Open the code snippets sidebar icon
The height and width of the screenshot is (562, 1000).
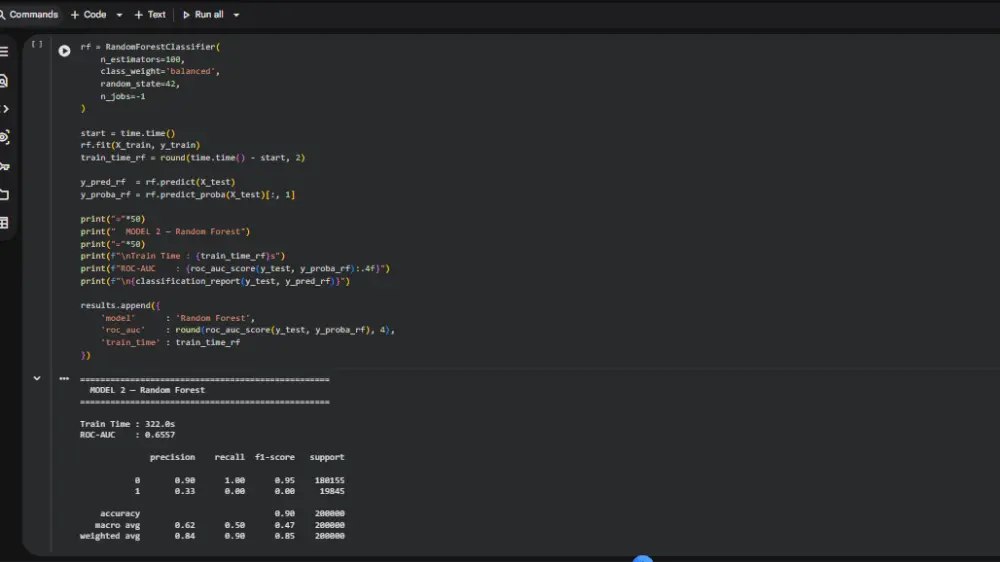point(4,109)
